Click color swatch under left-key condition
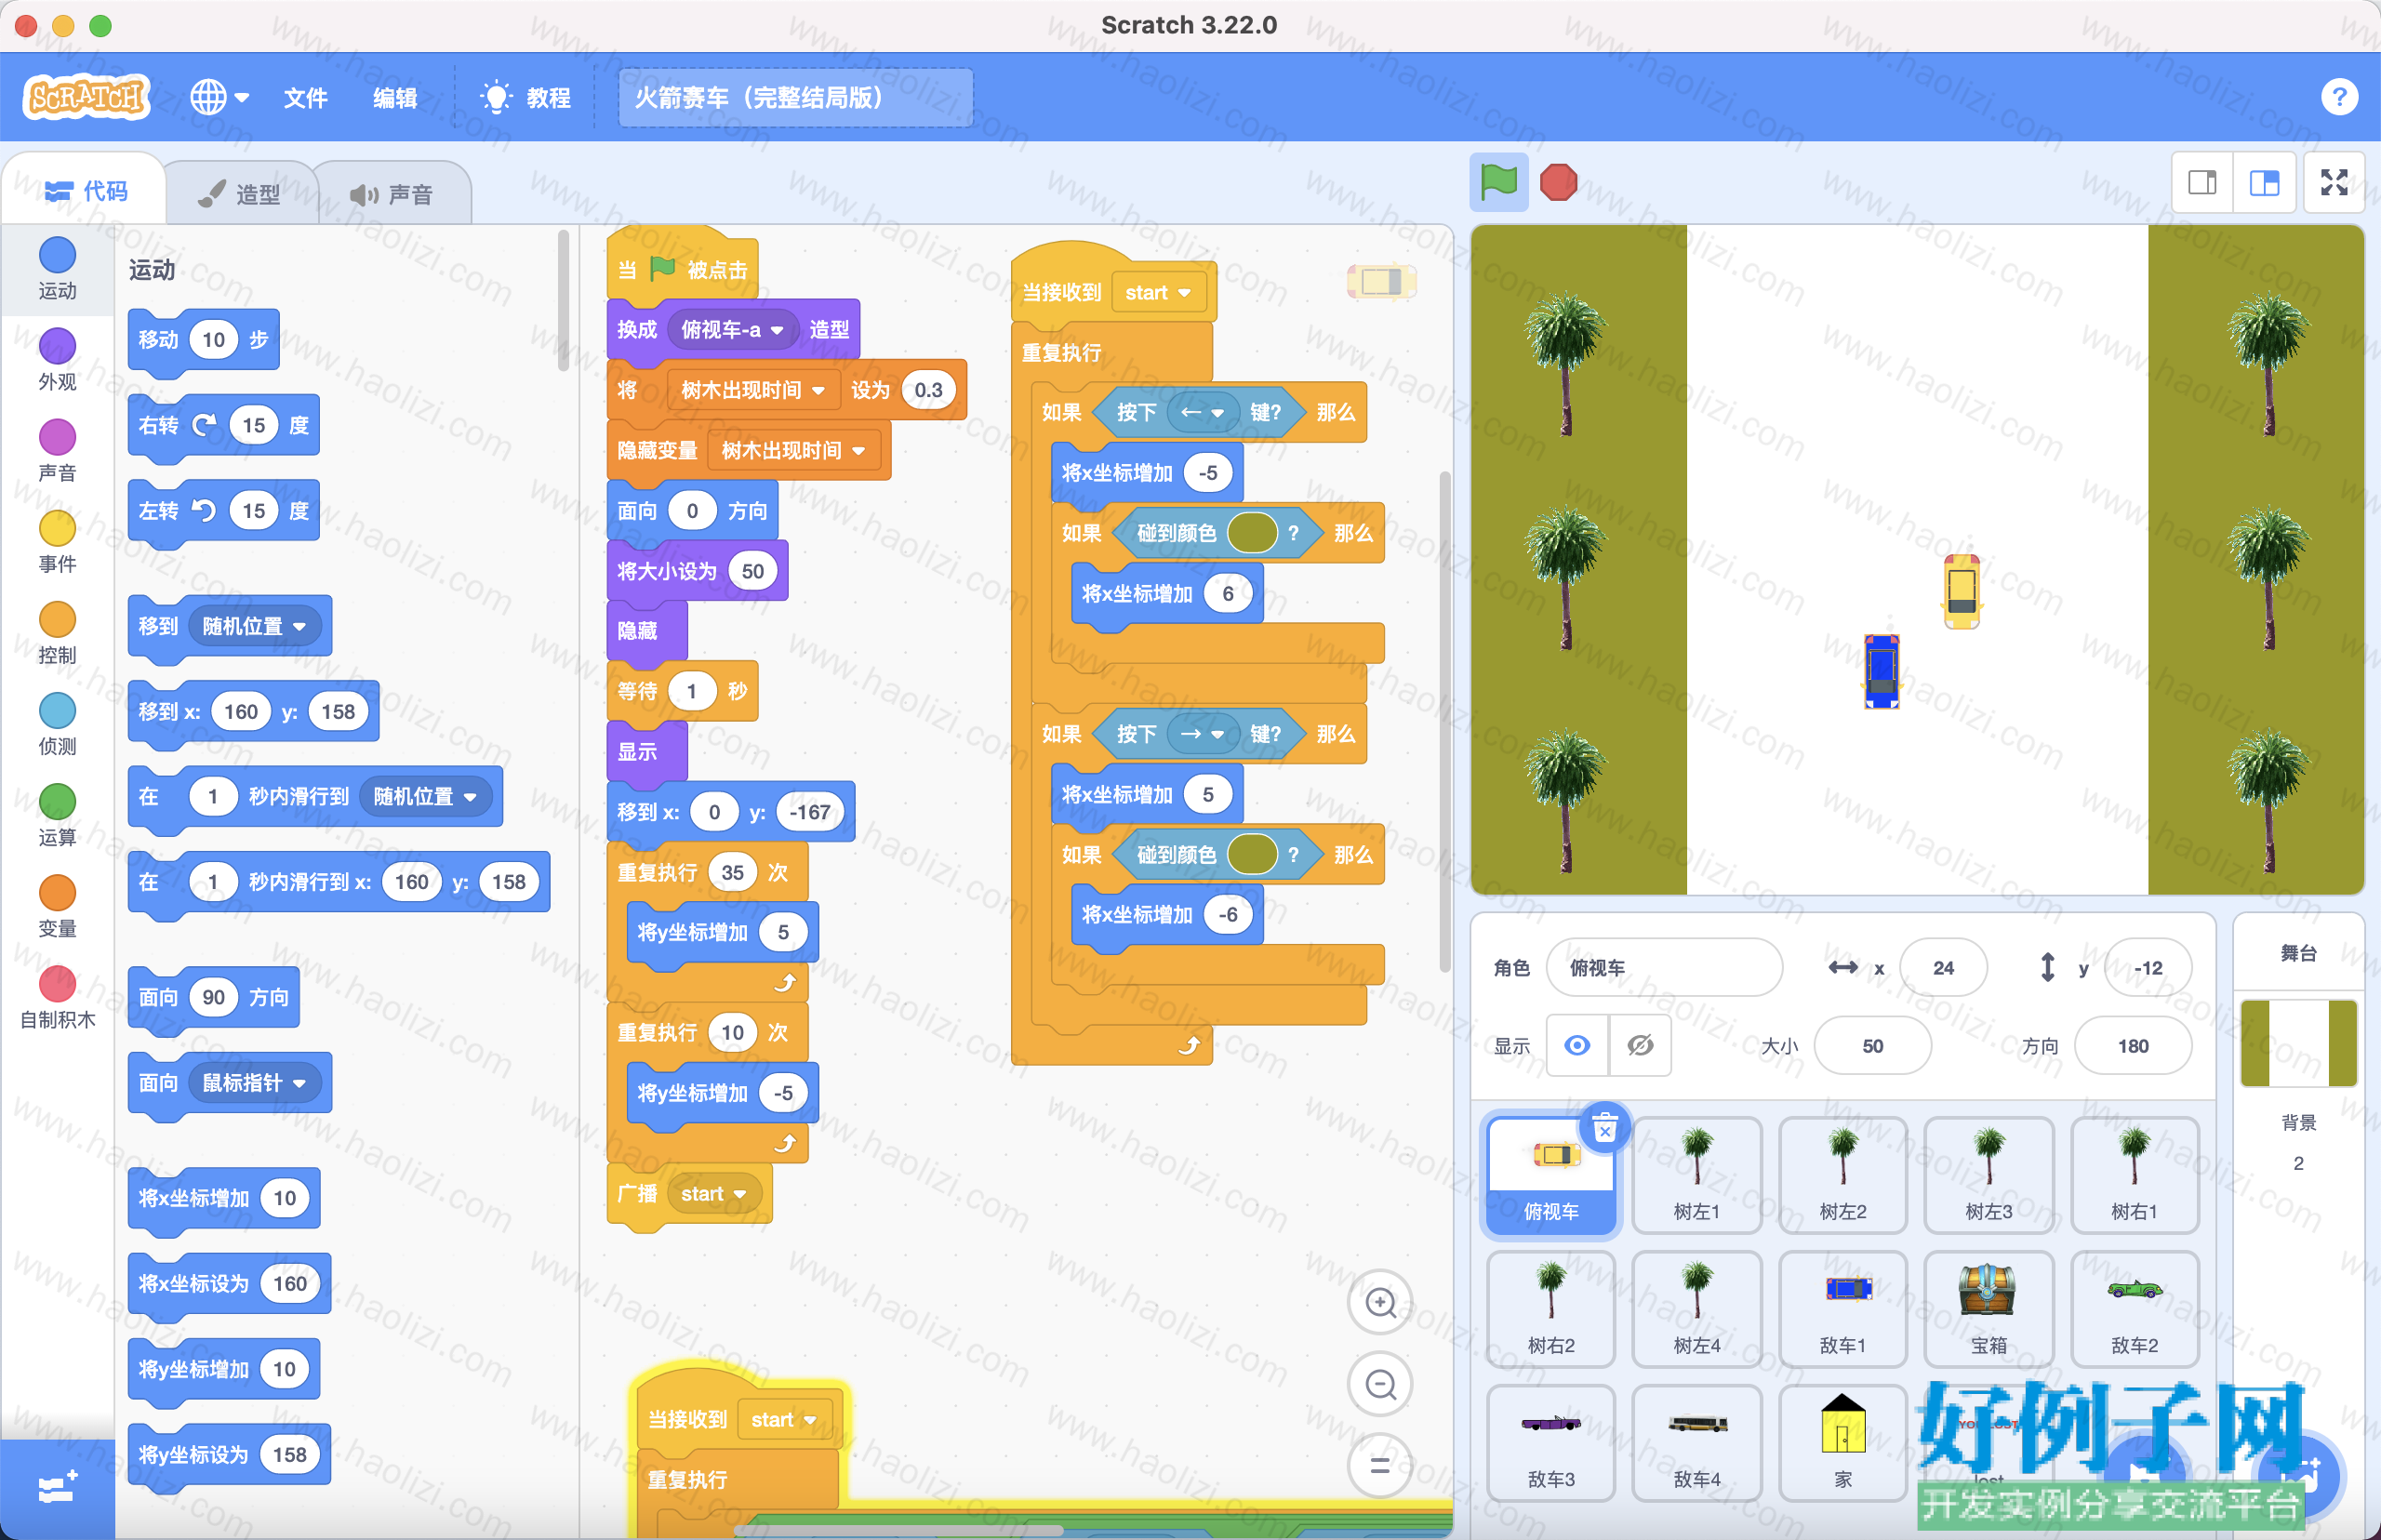Image resolution: width=2381 pixels, height=1540 pixels. [x=1252, y=533]
